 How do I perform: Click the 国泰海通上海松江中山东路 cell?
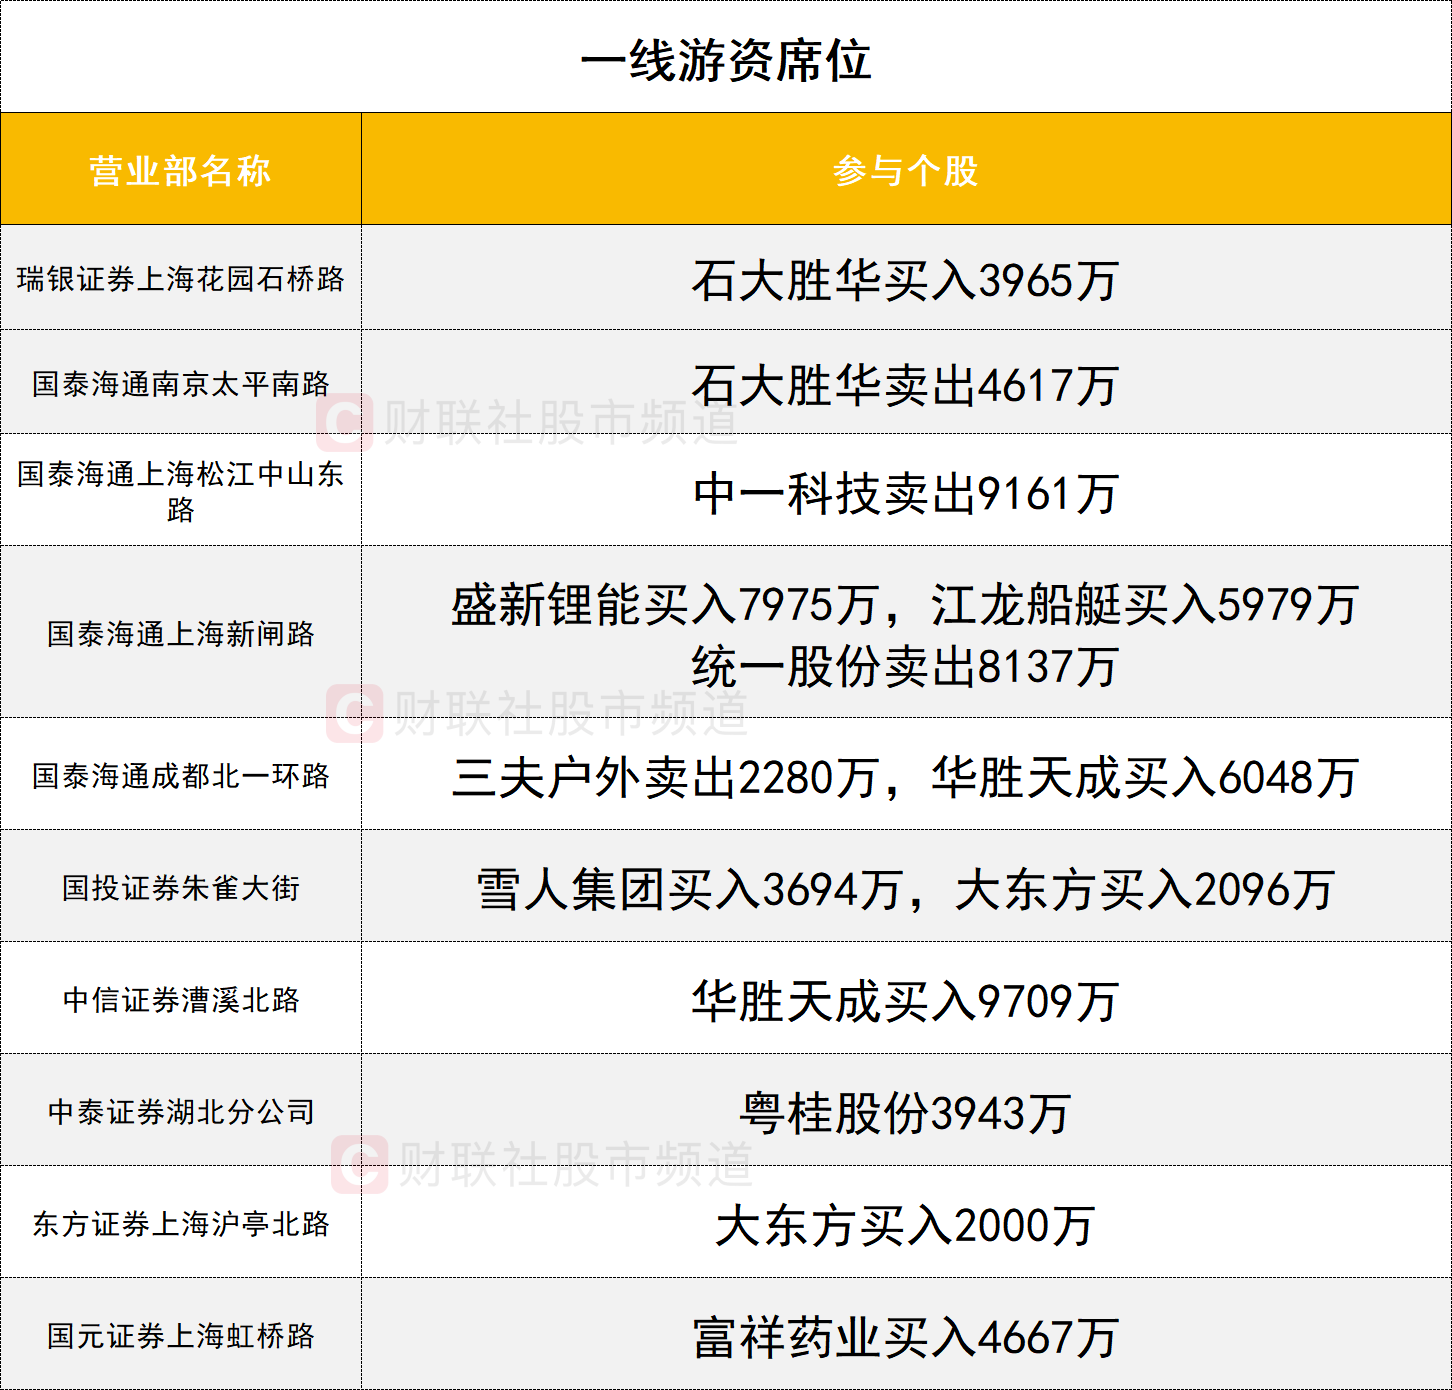click(x=180, y=491)
